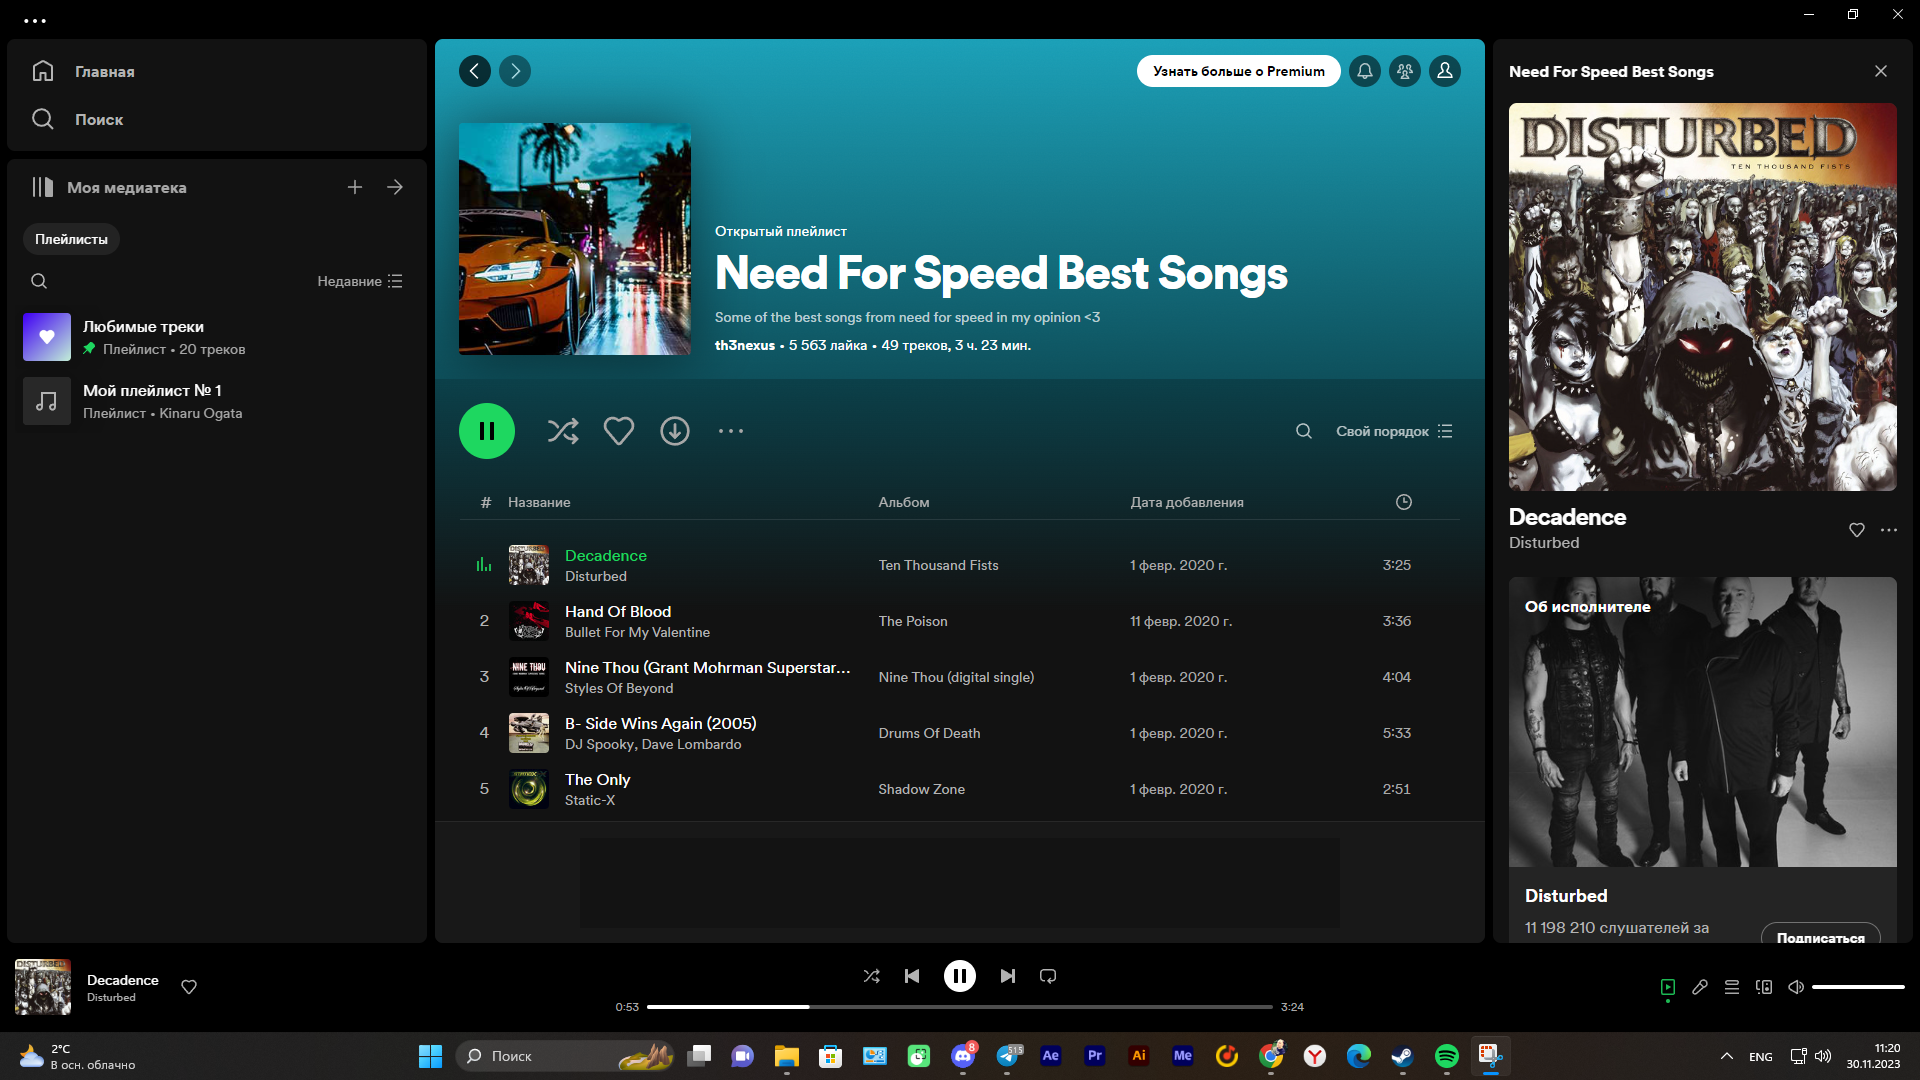1920x1080 pixels.
Task: Pause playlist with large green button
Action: click(487, 431)
